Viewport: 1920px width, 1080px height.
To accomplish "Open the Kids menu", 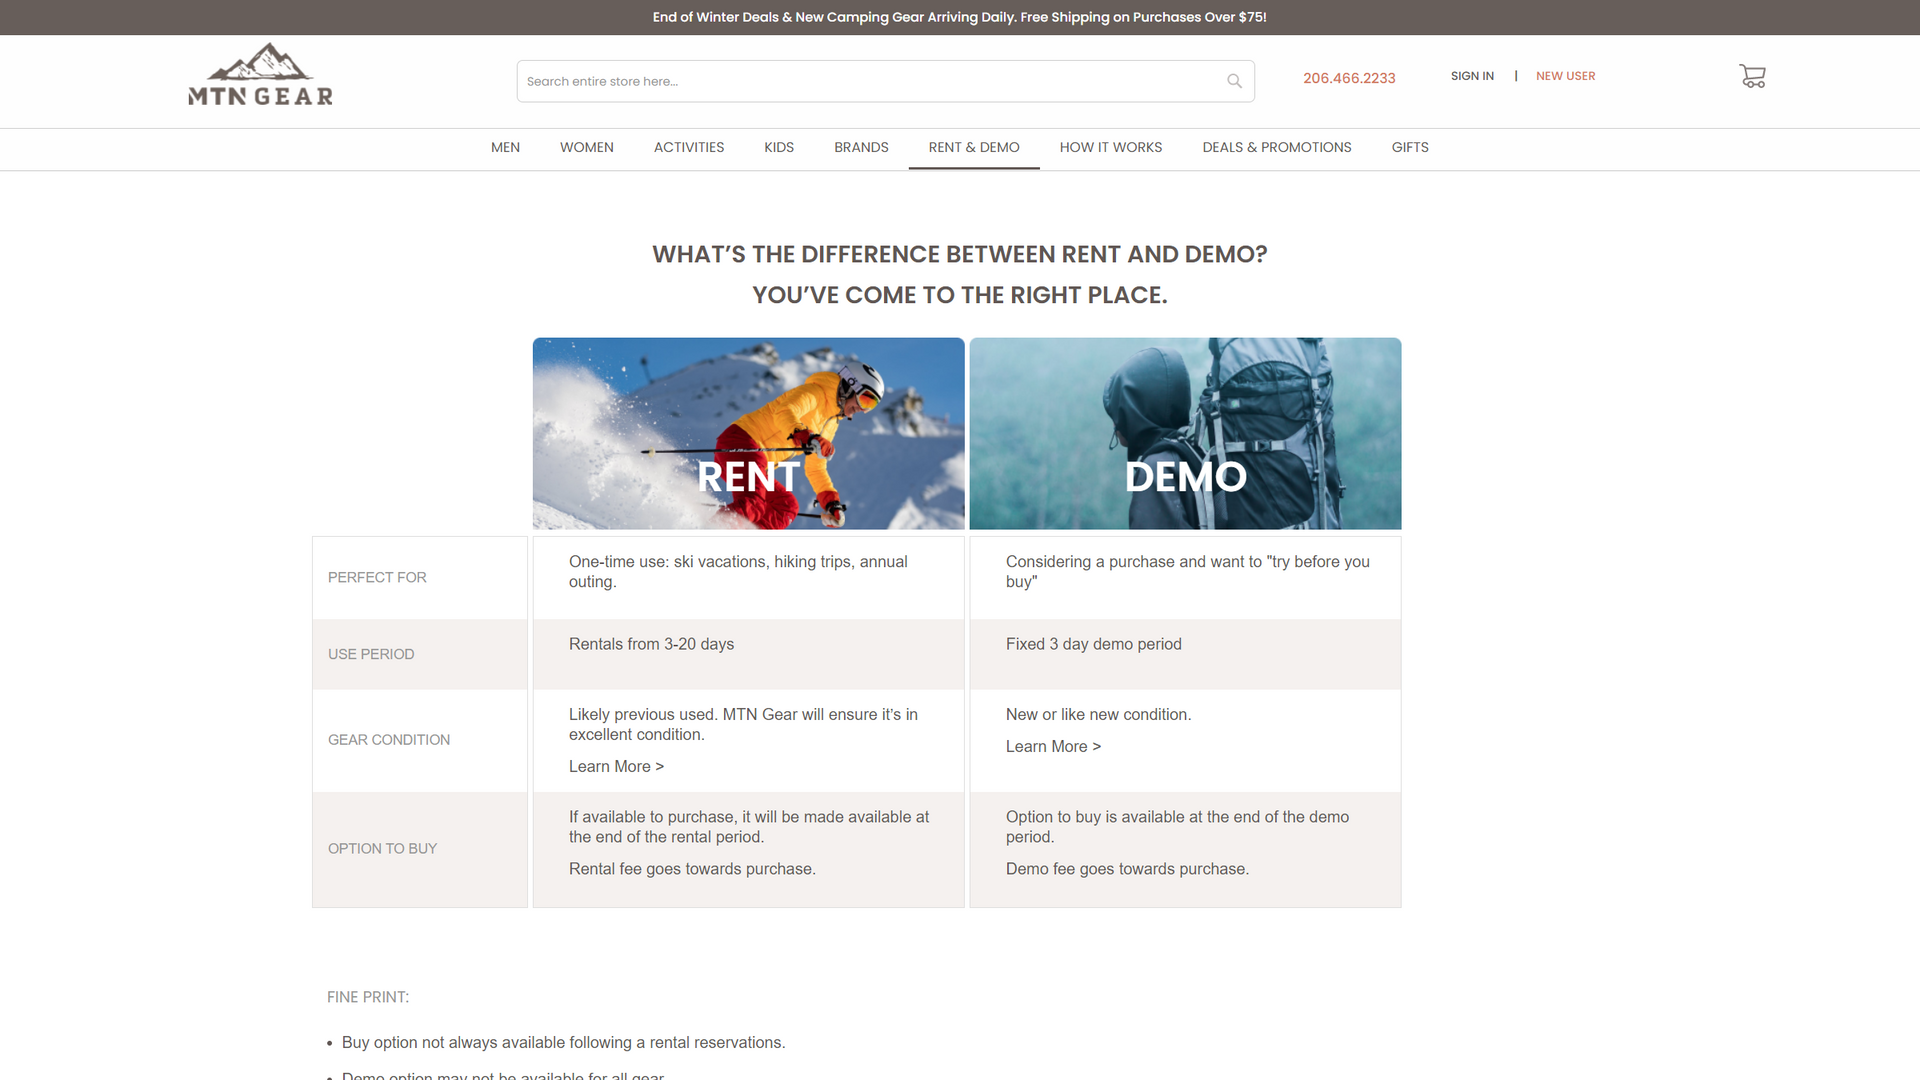I will (778, 147).
